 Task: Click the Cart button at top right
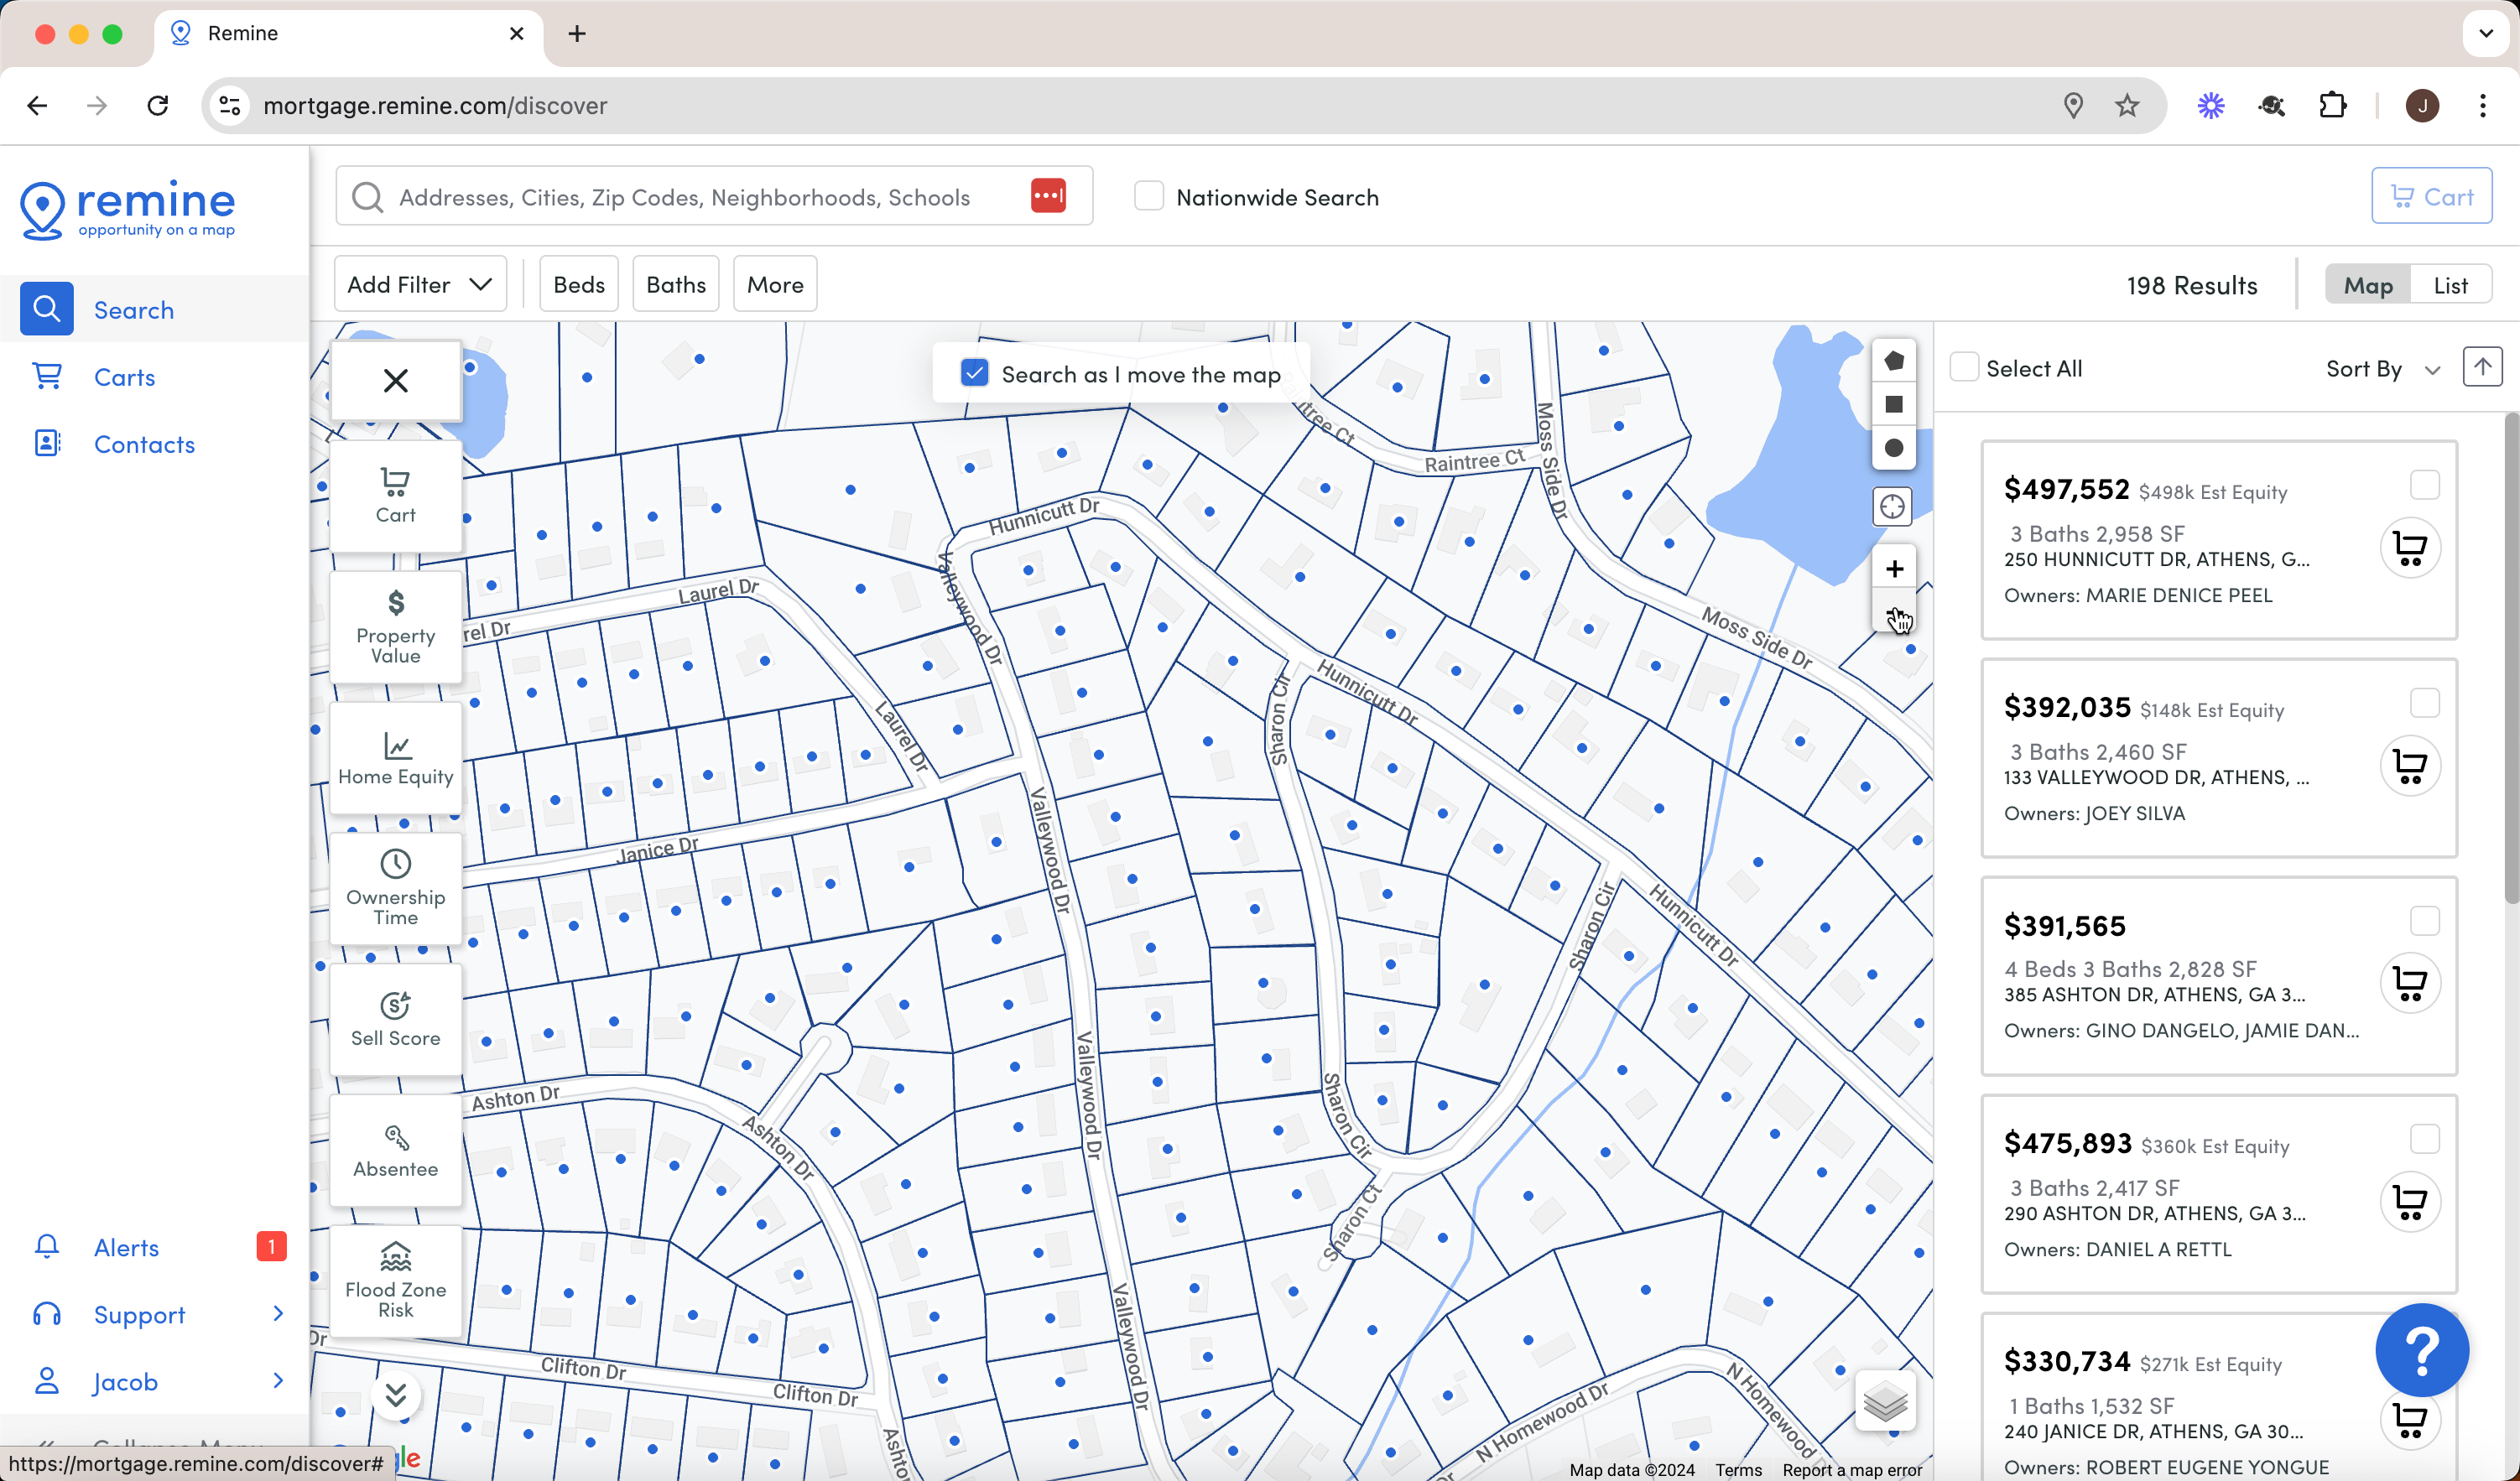2431,196
